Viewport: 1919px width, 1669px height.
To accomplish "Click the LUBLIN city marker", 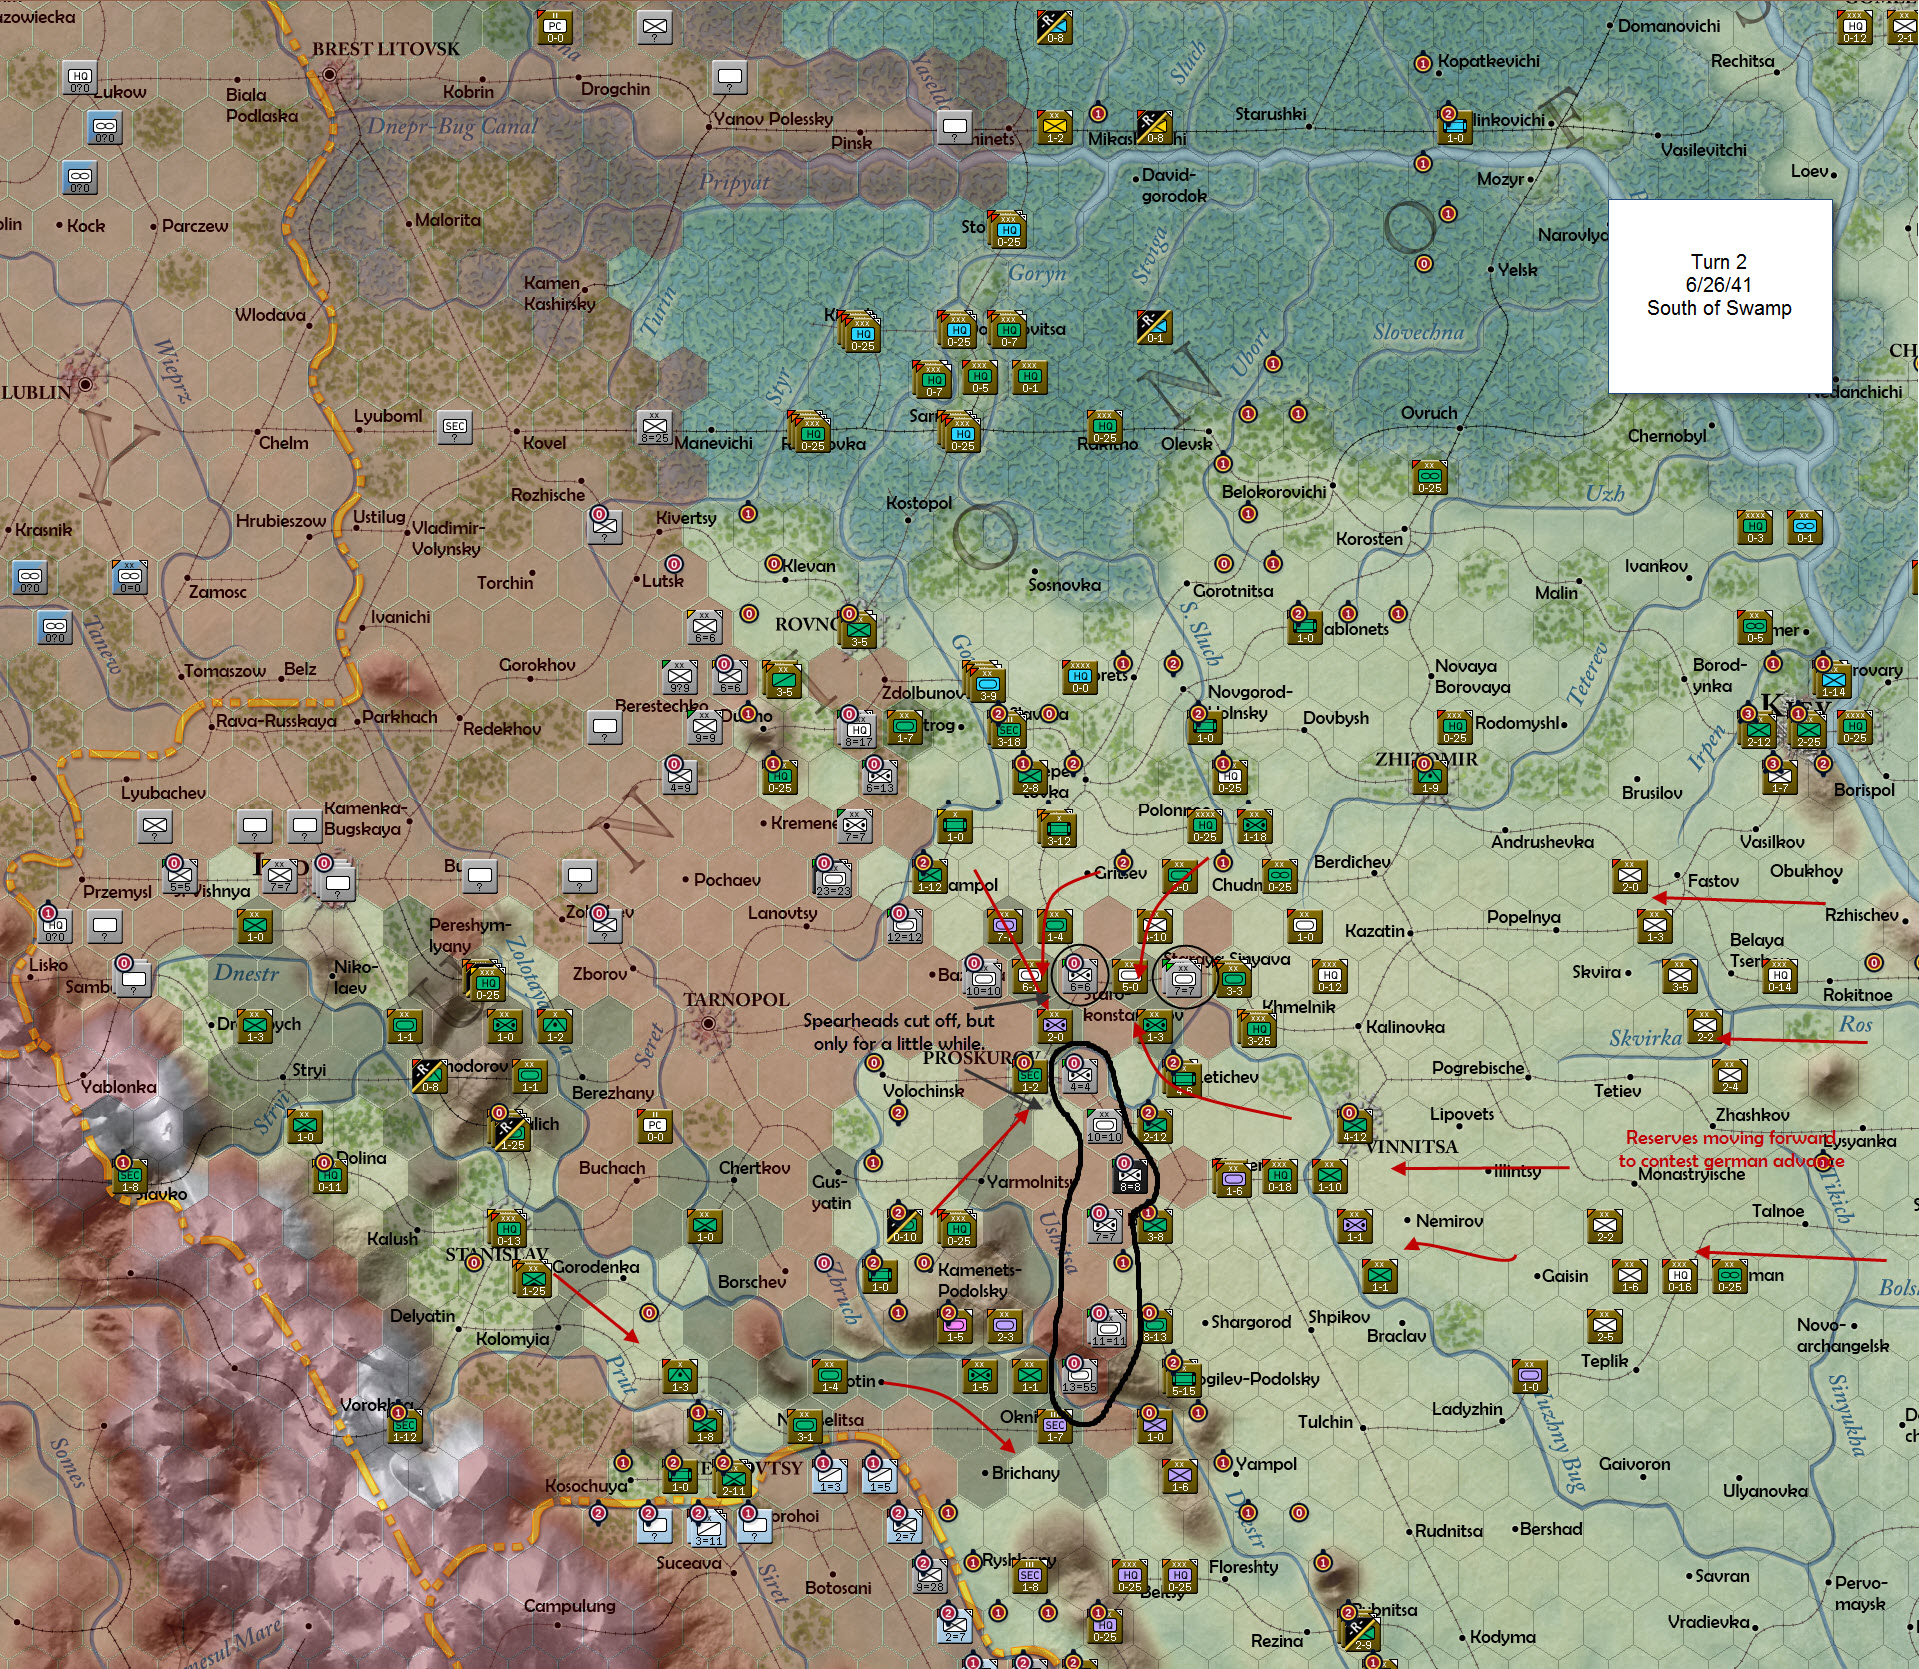I will click(x=86, y=384).
